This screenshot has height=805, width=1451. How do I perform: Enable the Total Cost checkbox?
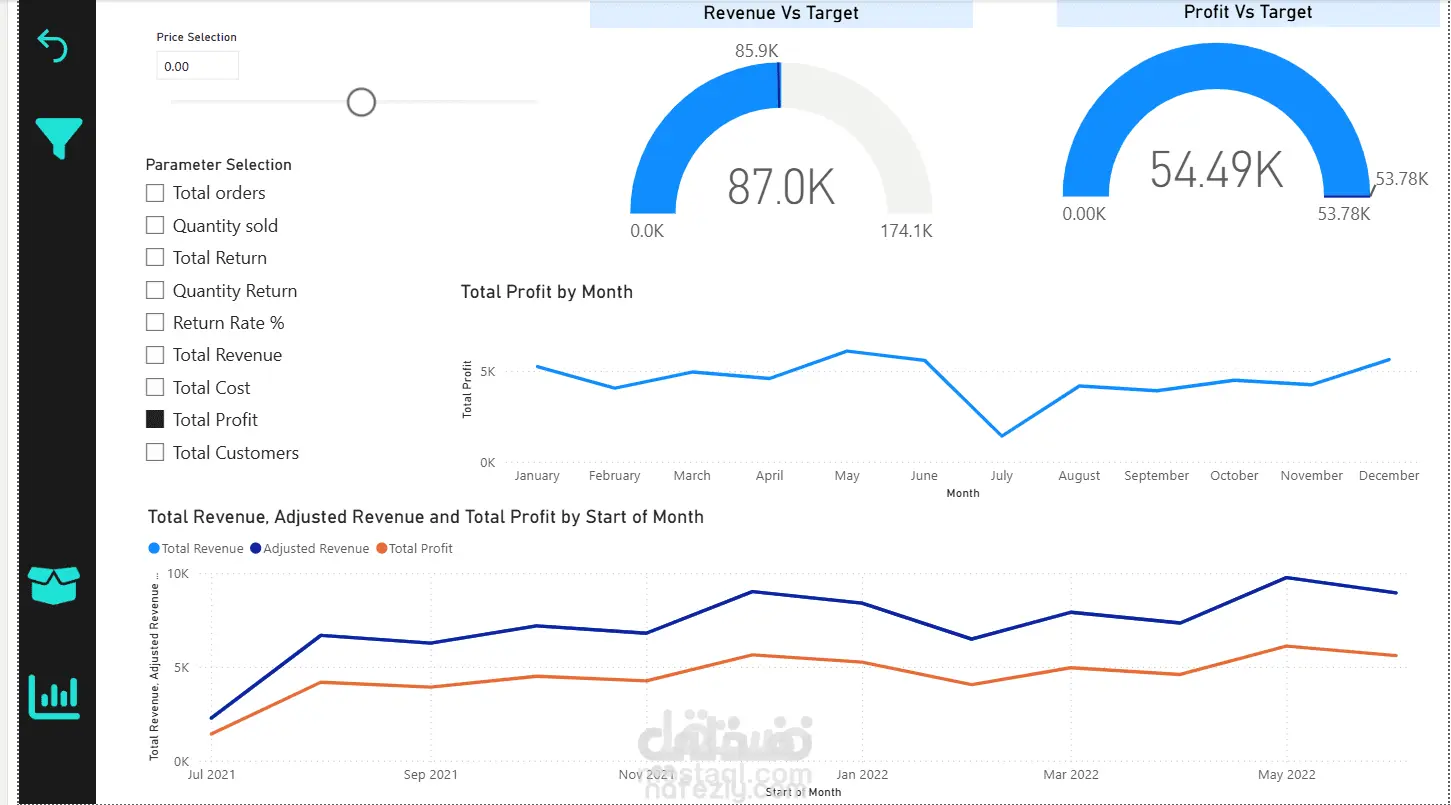pyautogui.click(x=155, y=387)
